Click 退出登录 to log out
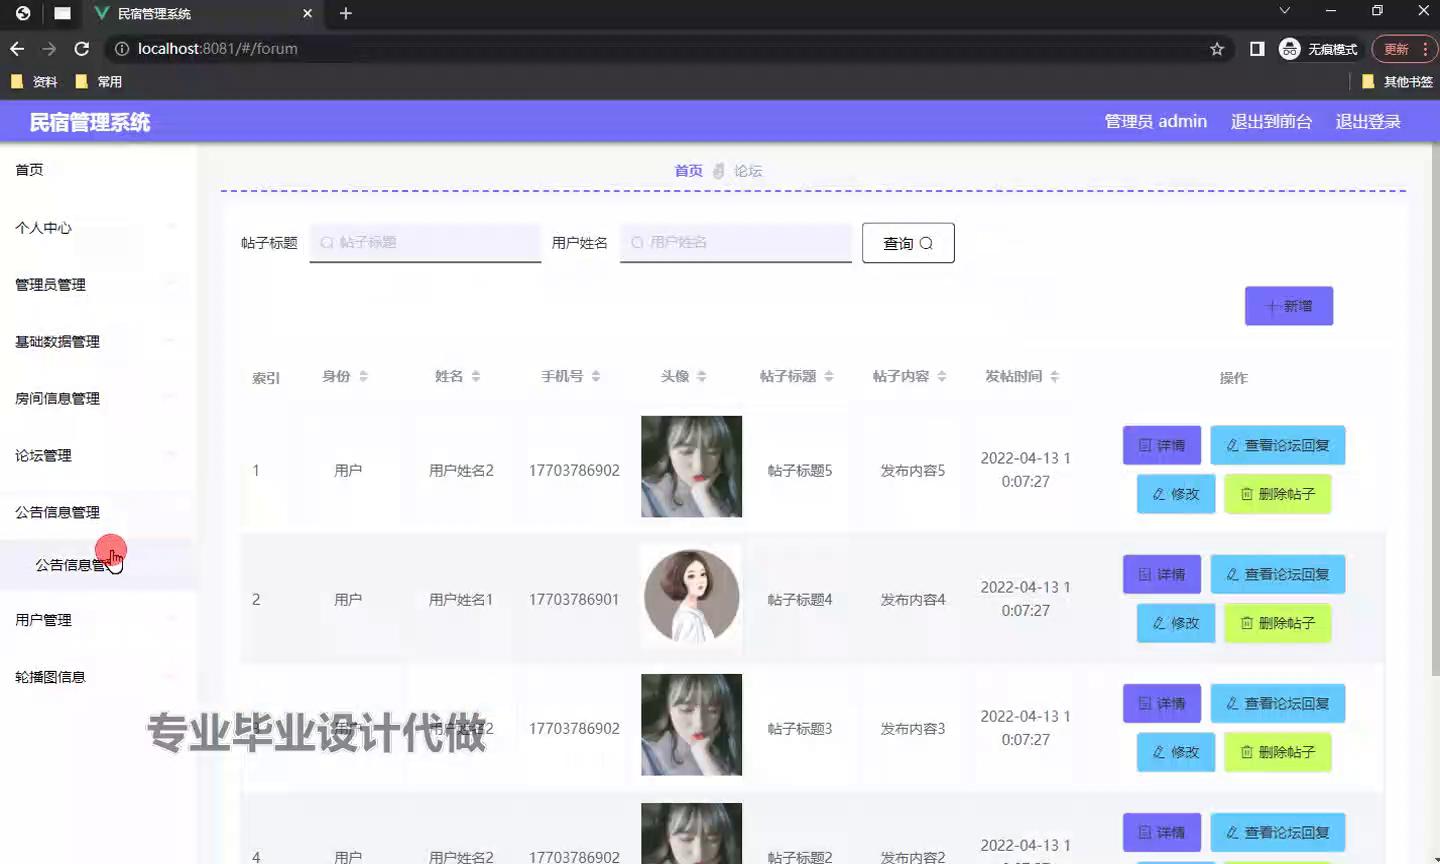This screenshot has height=864, width=1440. [x=1368, y=121]
